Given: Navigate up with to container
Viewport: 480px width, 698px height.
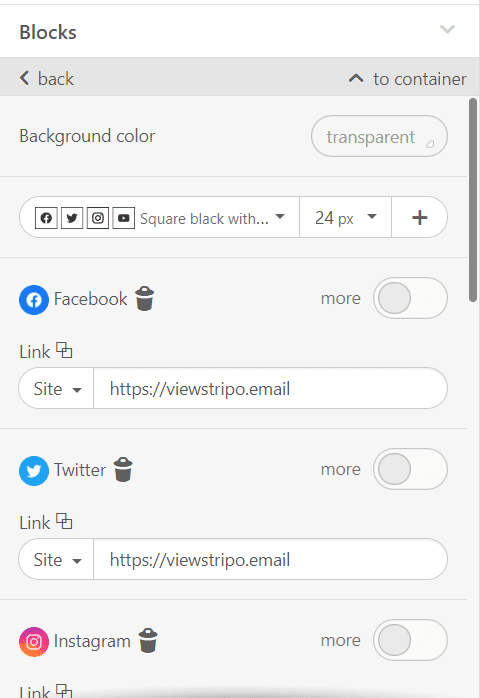Looking at the screenshot, I should click(407, 79).
